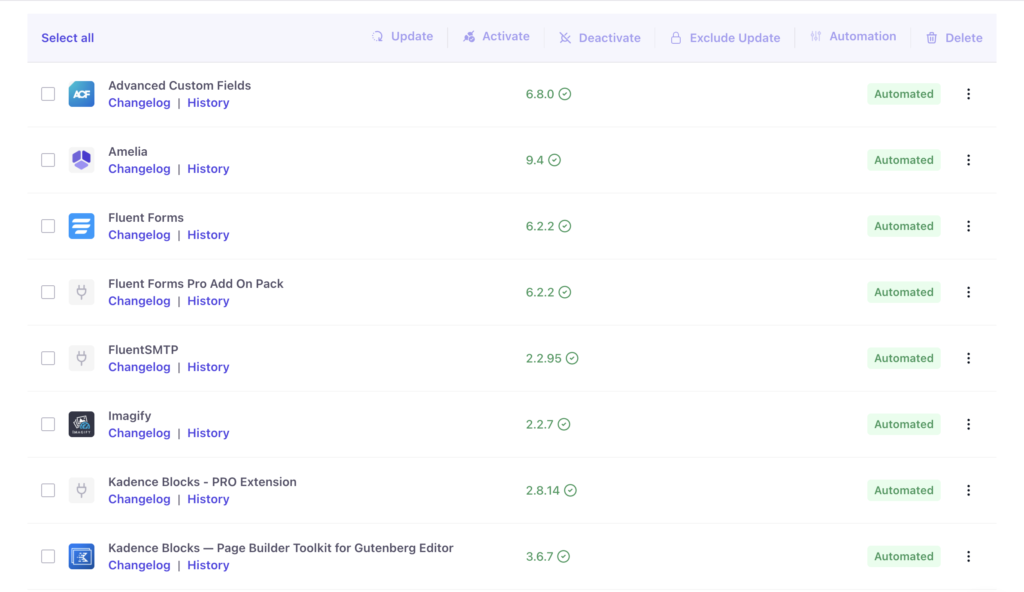Screen dimensions: 1024x592
Task: Open three-dot menu for Fluent Forms Pro Add On Pack
Action: pyautogui.click(x=968, y=292)
